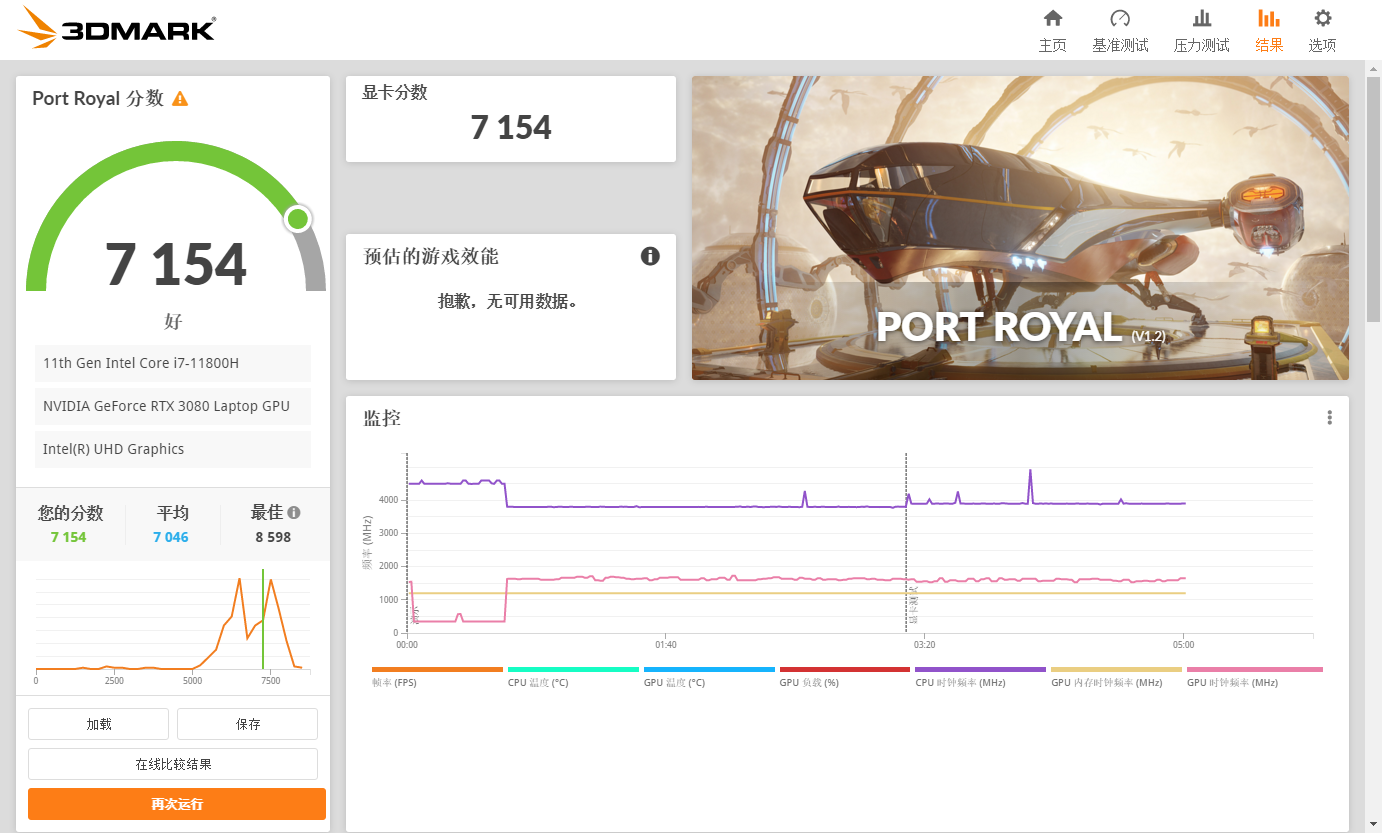Click the 显卡分数 7 154 card

pos(511,119)
